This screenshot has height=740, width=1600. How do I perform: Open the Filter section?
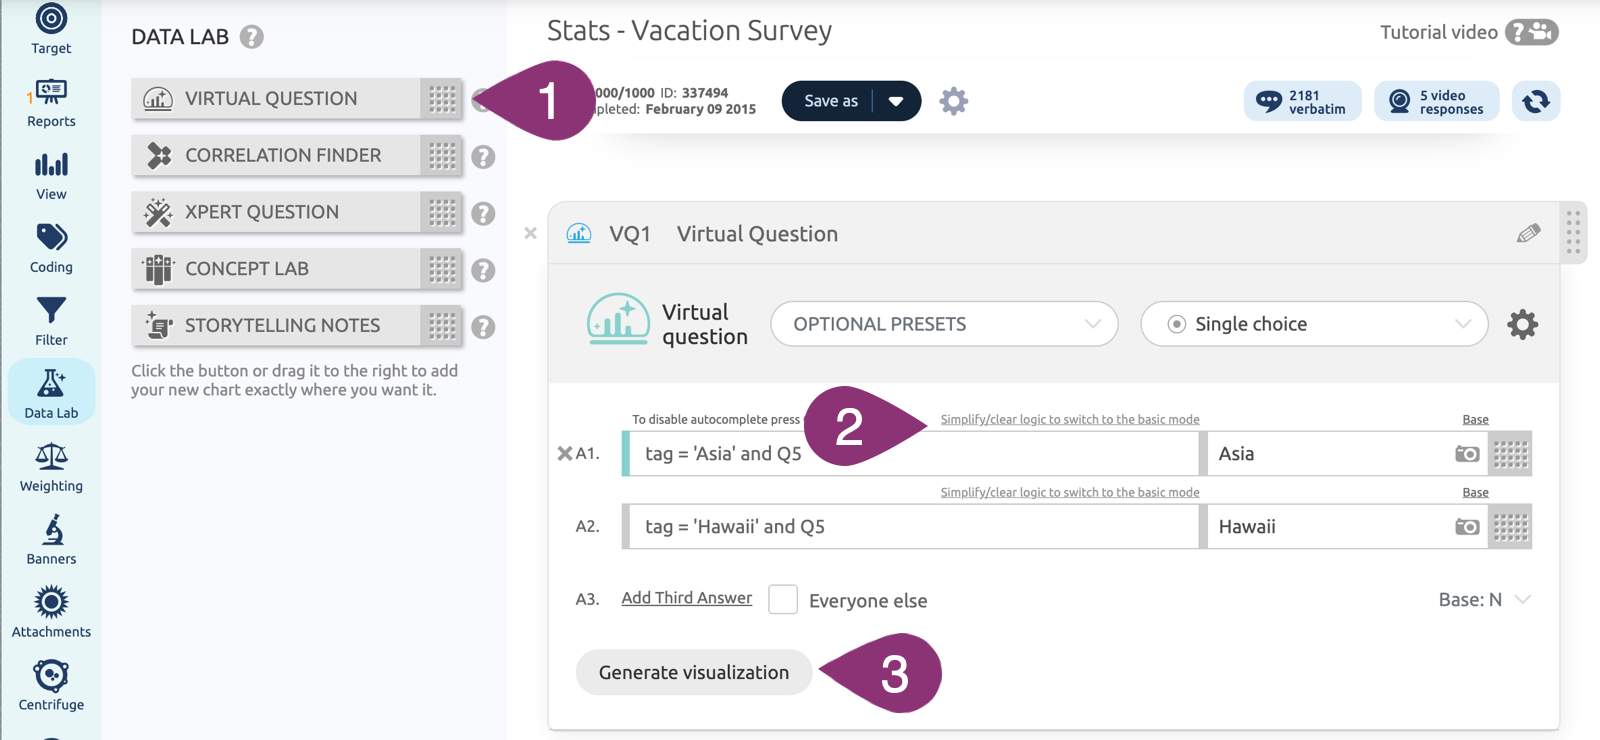(x=51, y=322)
